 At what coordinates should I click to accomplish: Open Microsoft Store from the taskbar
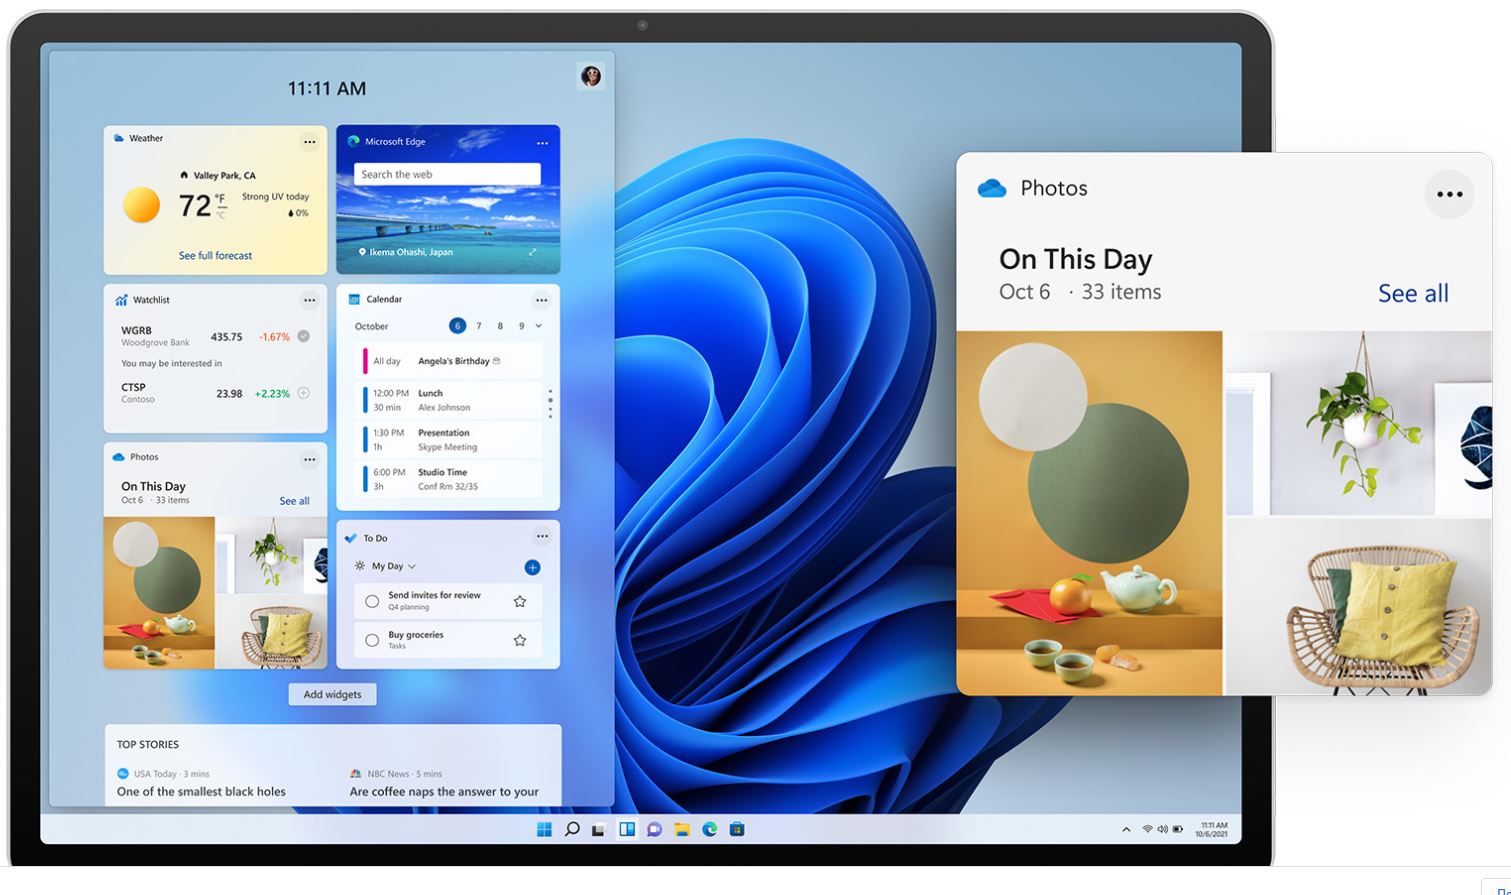click(x=737, y=829)
